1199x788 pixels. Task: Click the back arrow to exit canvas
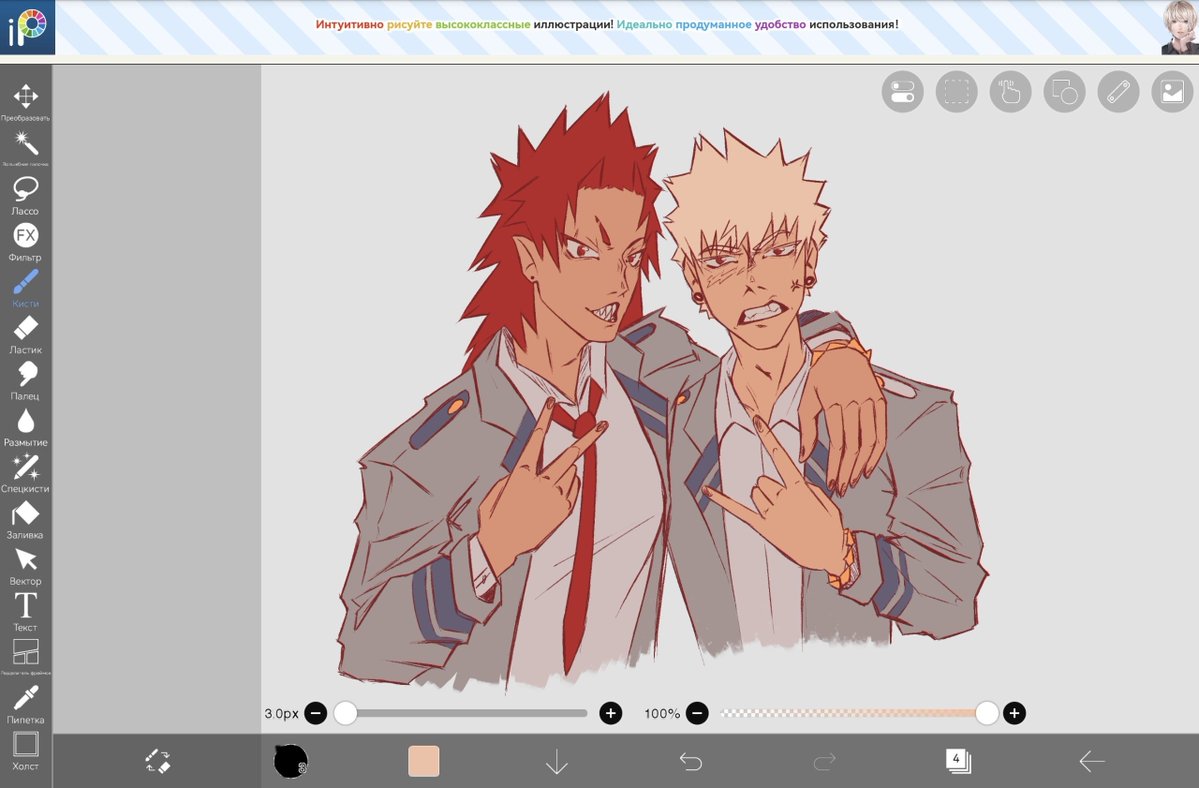(x=1091, y=761)
